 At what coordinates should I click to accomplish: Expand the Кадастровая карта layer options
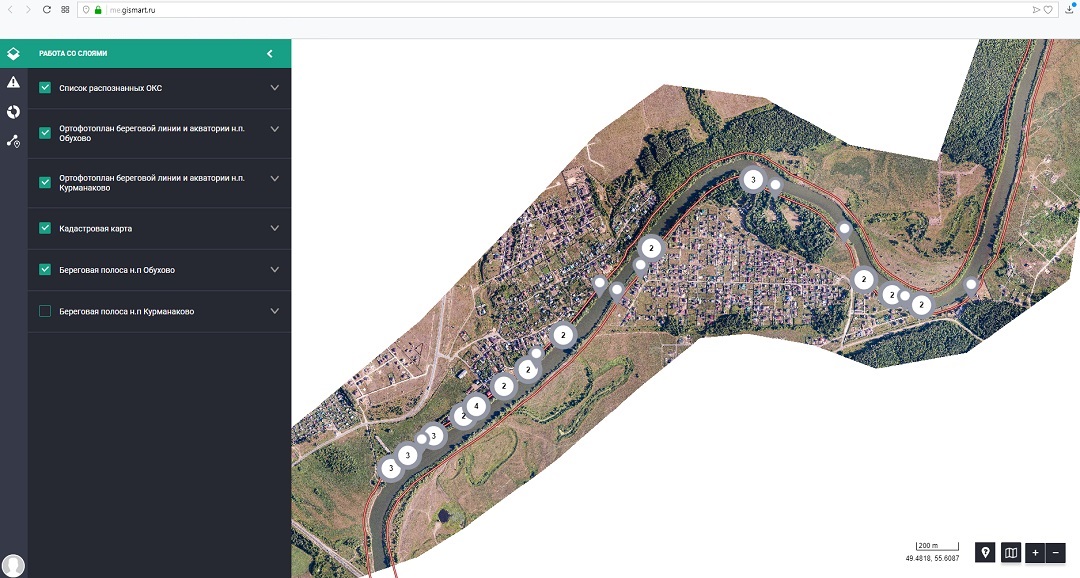275,228
